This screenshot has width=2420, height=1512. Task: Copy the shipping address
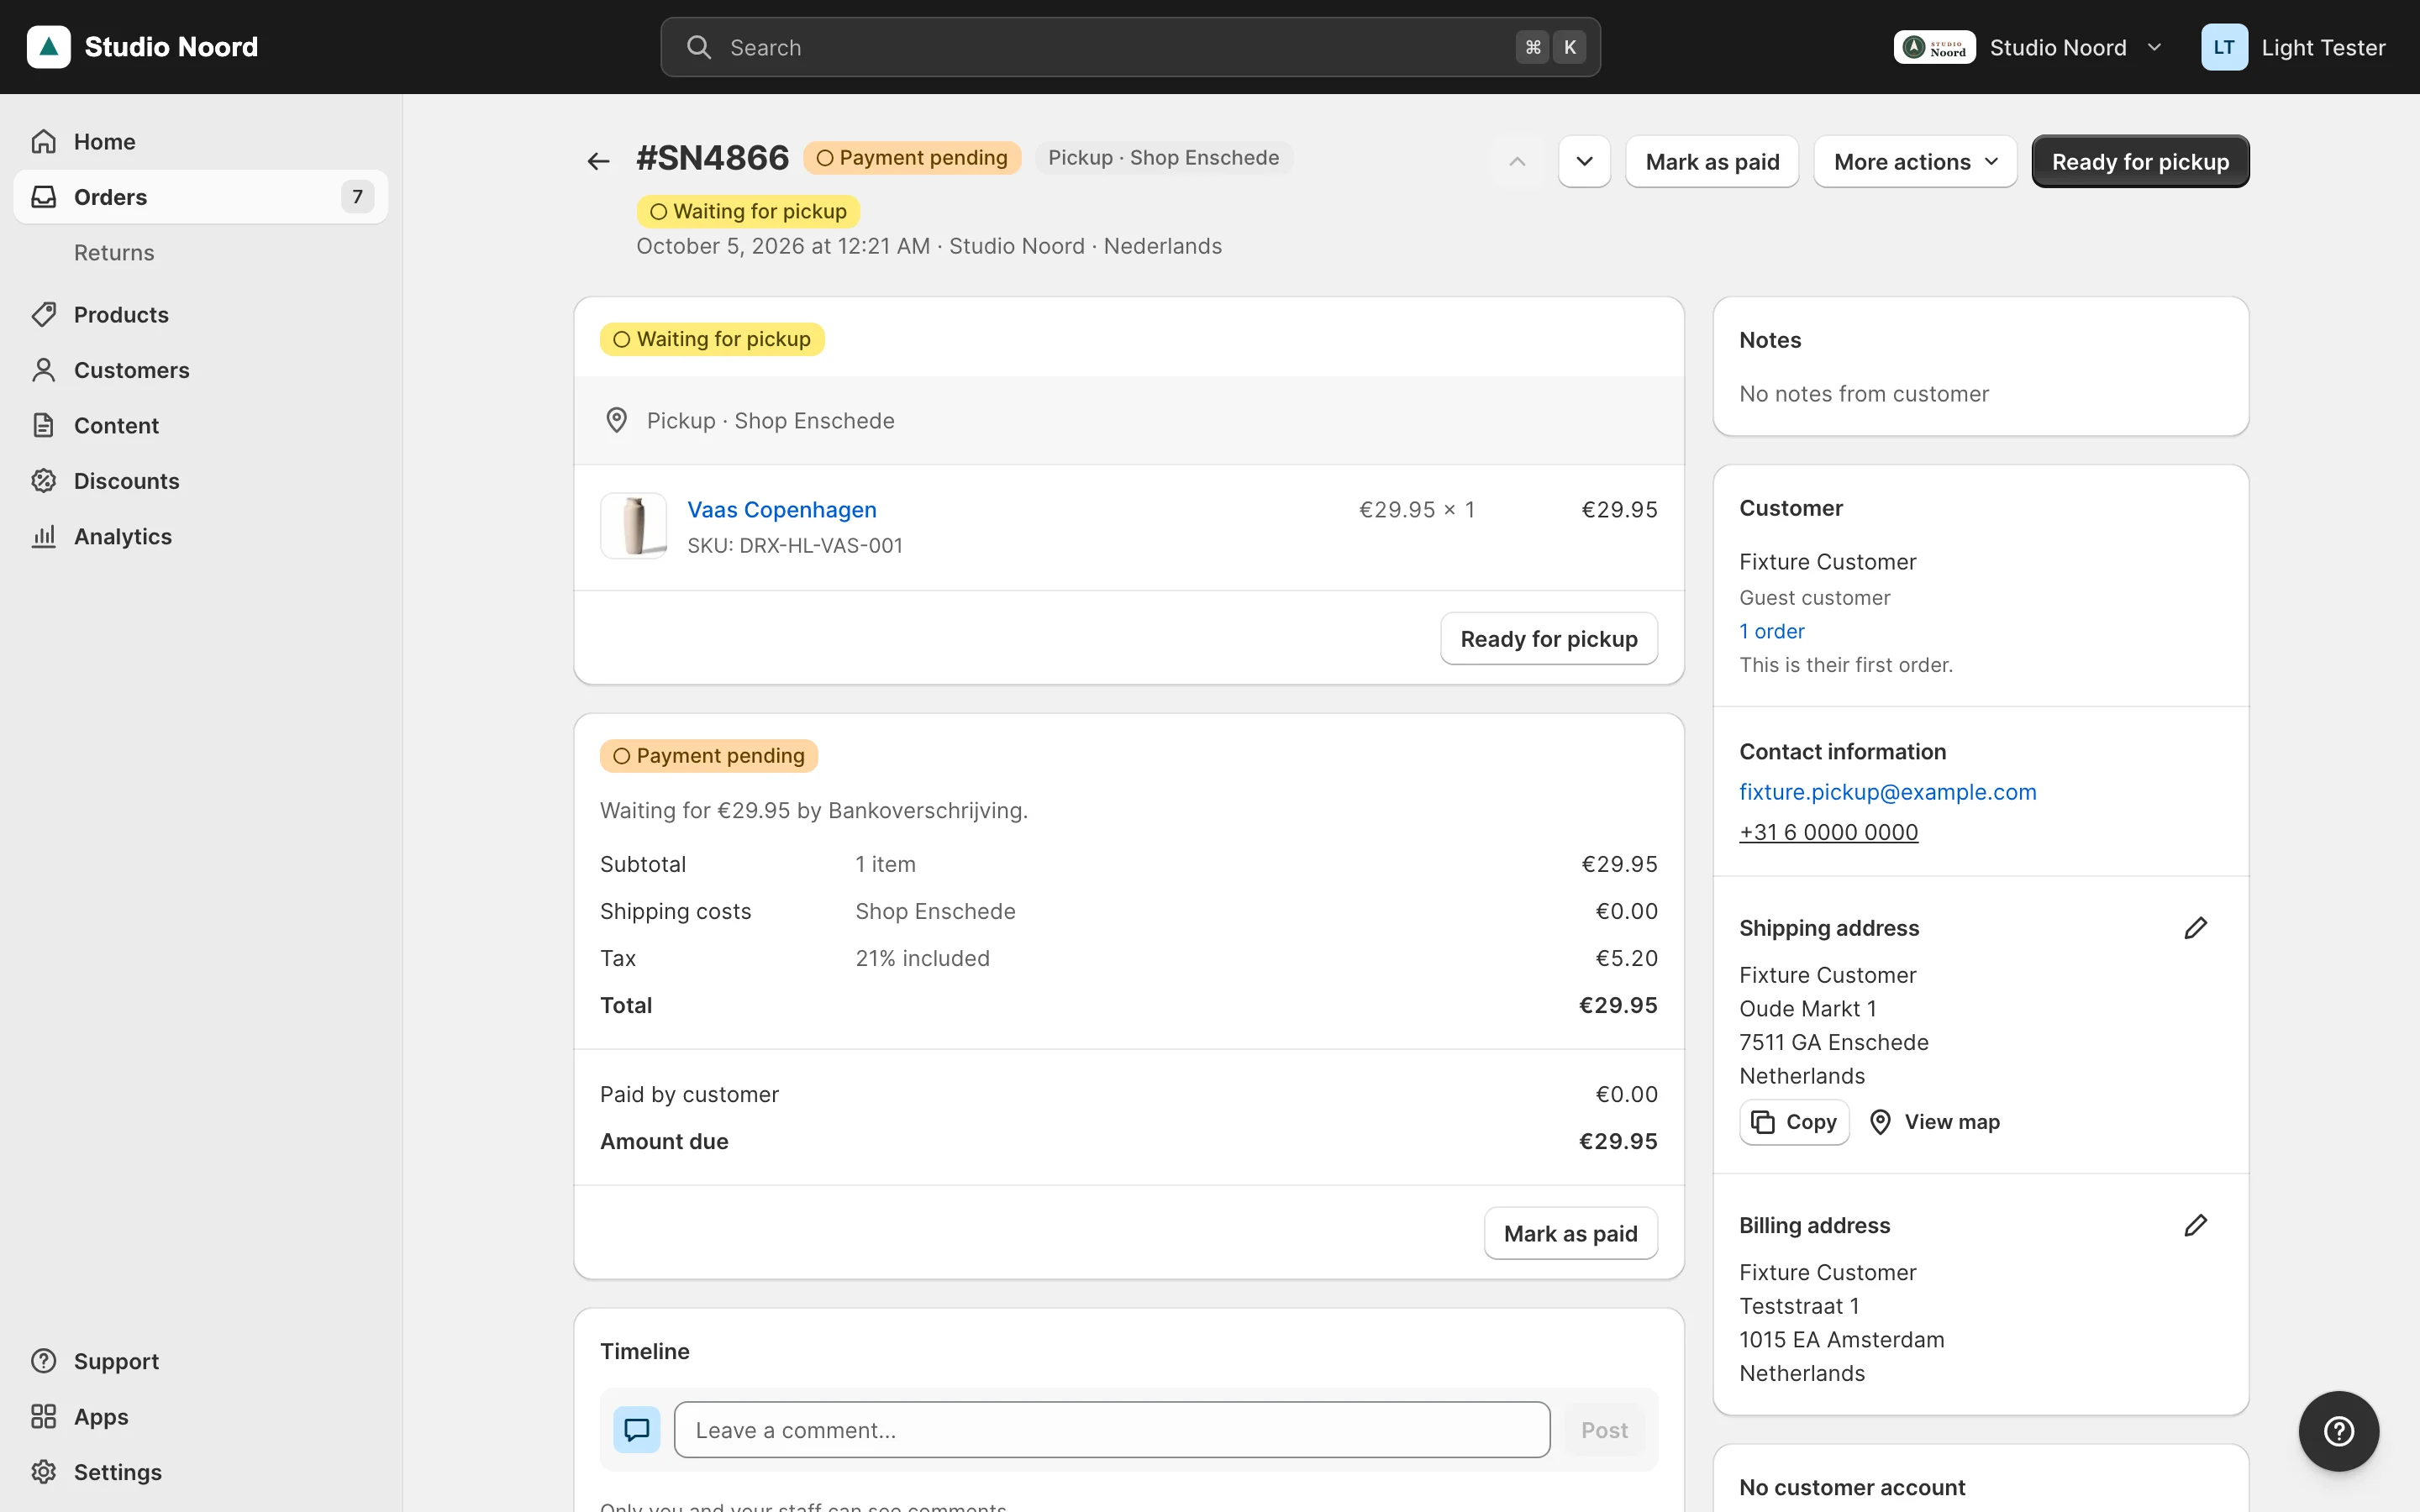[x=1794, y=1122]
